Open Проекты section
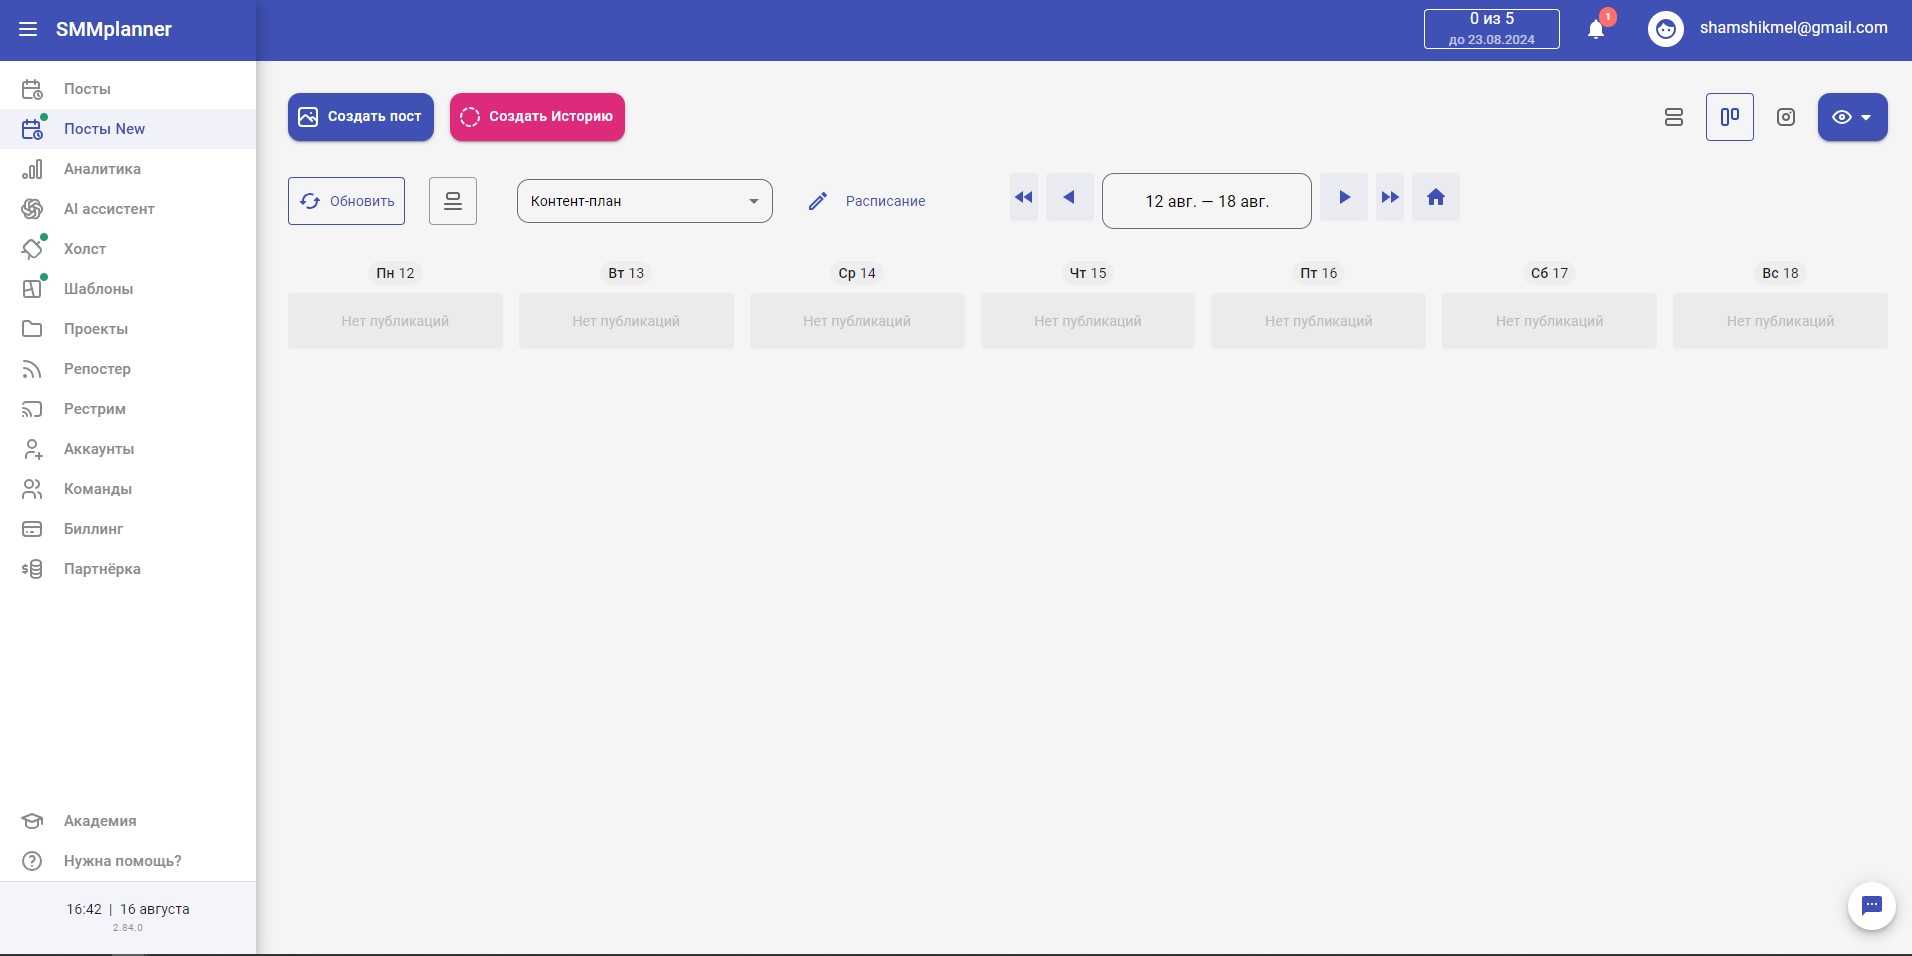Image resolution: width=1912 pixels, height=956 pixels. pyautogui.click(x=128, y=329)
